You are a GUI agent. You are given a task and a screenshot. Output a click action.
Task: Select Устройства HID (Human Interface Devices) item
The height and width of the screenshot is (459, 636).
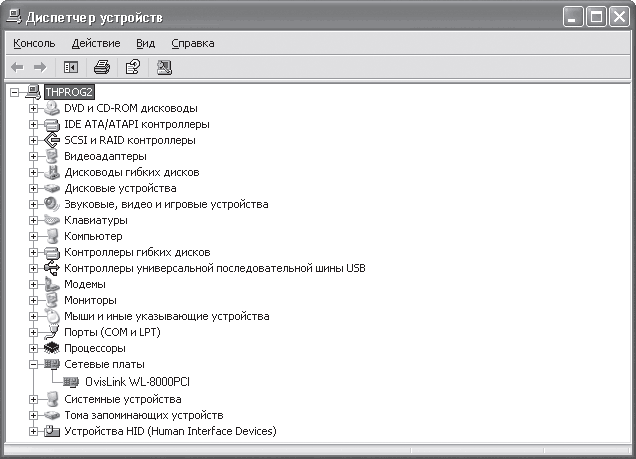170,431
